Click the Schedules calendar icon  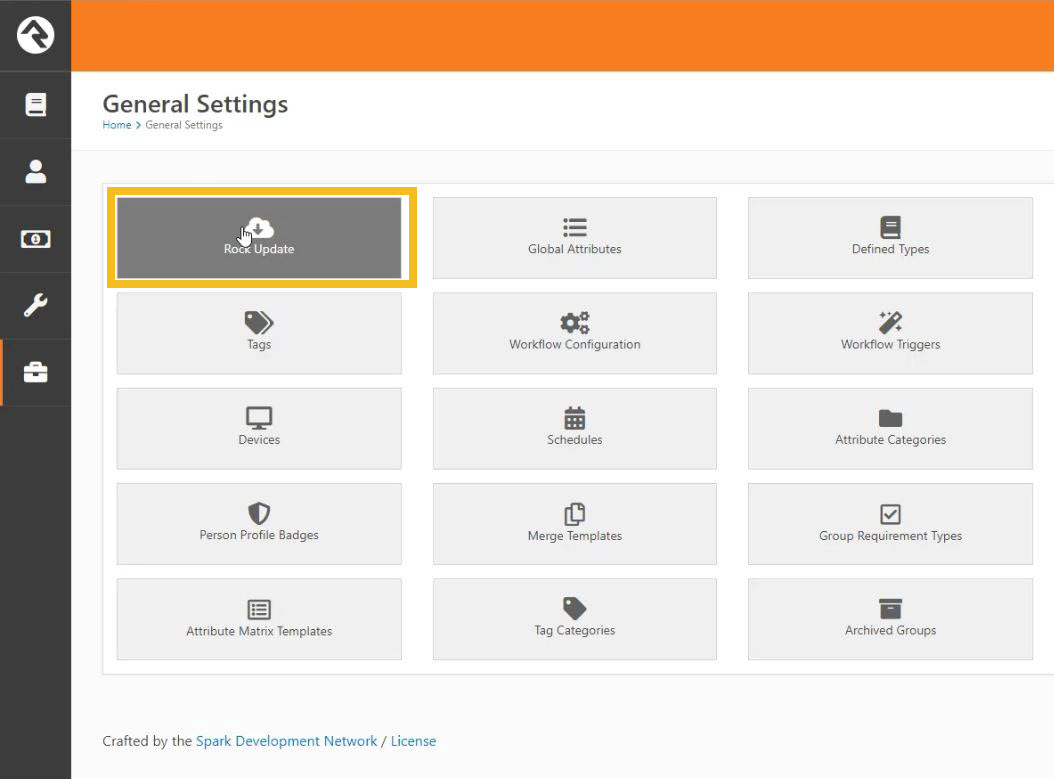575,418
